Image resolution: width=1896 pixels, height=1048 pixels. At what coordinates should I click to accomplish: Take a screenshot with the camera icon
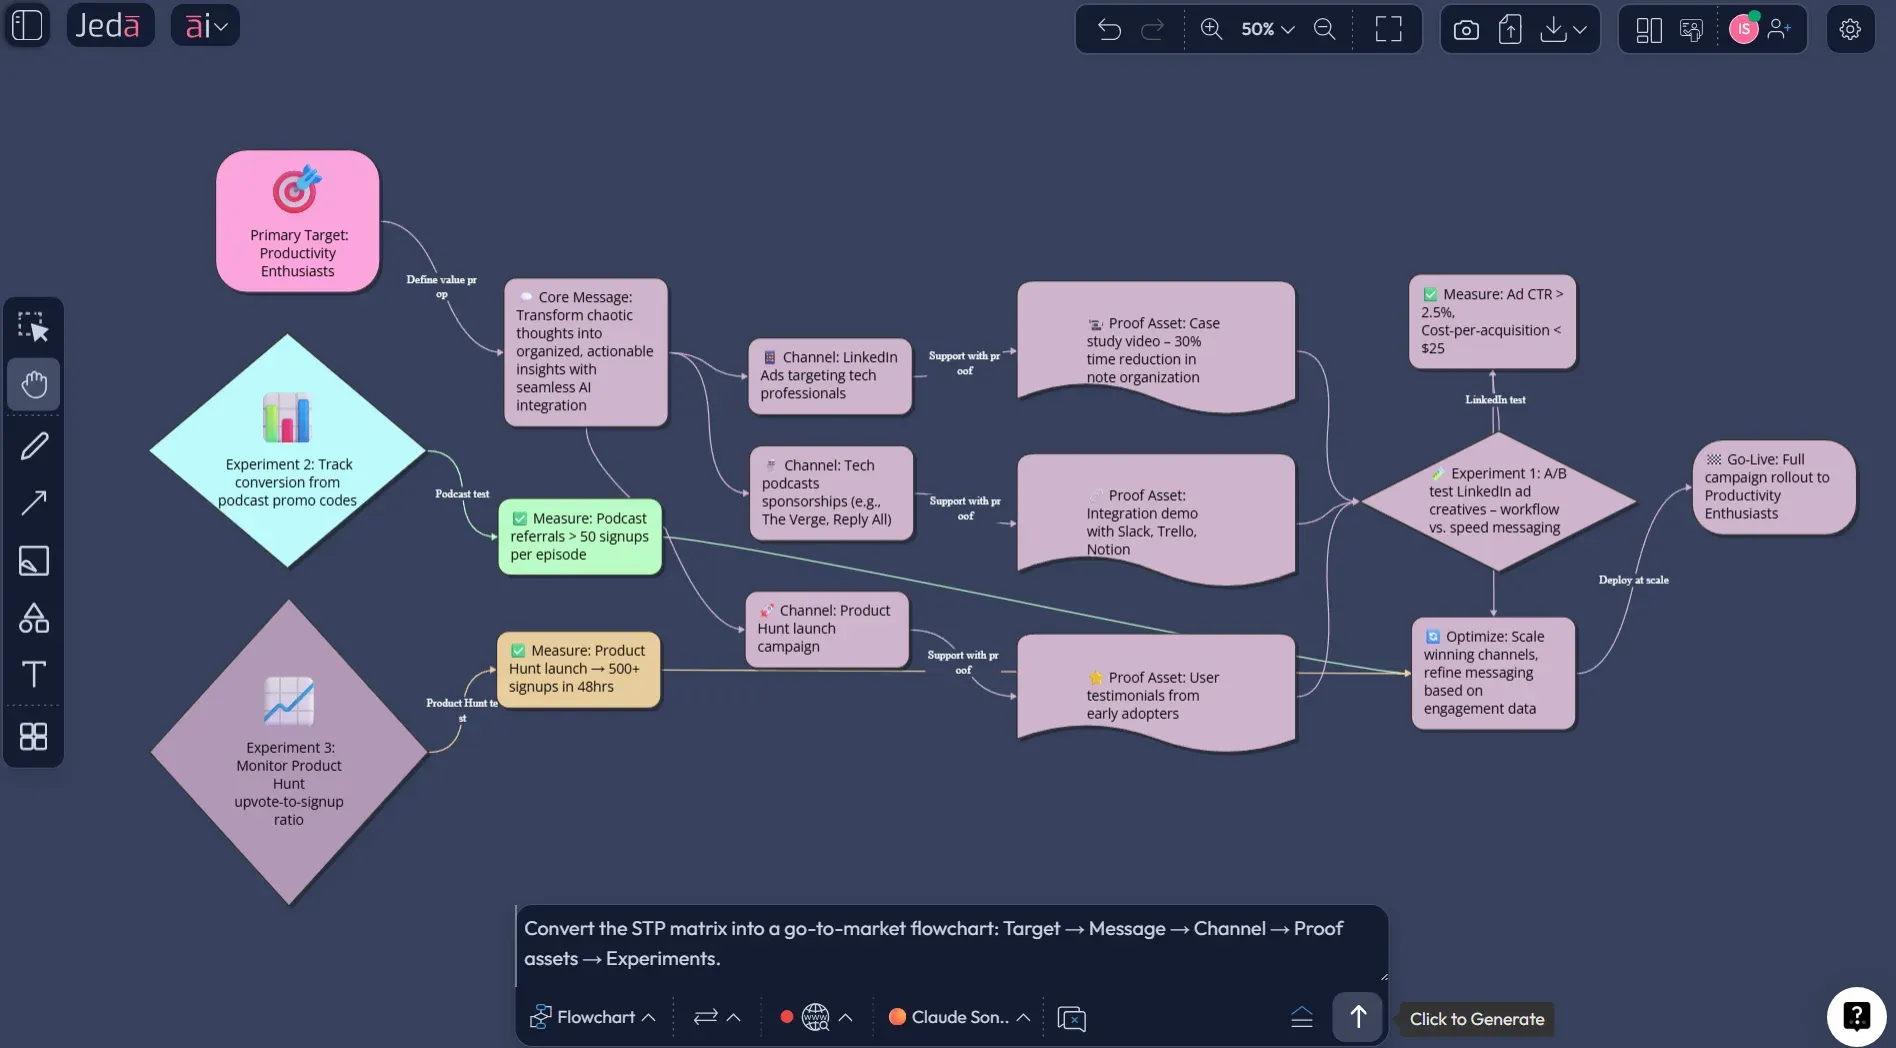(x=1466, y=29)
